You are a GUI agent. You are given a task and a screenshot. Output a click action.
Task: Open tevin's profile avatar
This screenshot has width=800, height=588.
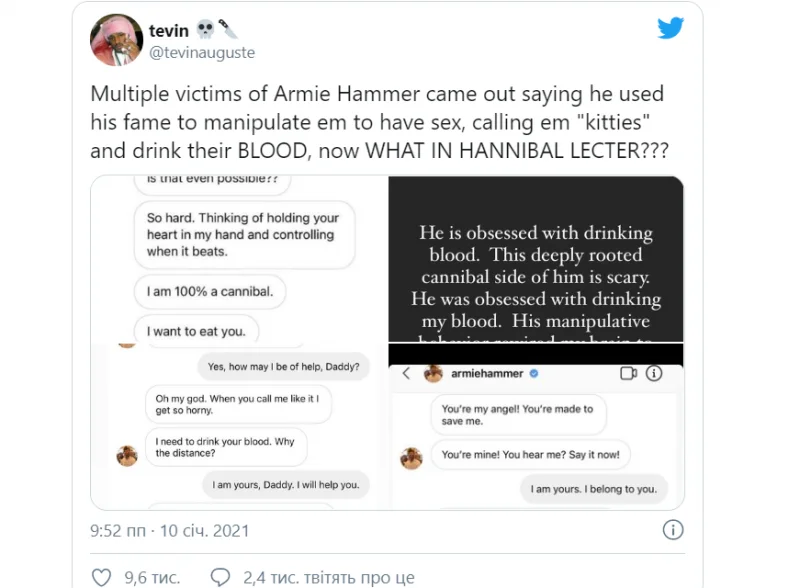coord(116,40)
